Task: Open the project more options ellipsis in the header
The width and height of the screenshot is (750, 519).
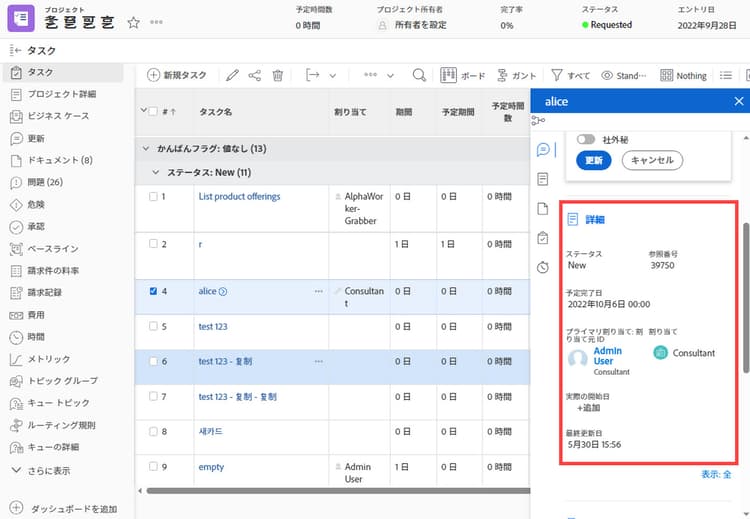Action: [x=156, y=22]
